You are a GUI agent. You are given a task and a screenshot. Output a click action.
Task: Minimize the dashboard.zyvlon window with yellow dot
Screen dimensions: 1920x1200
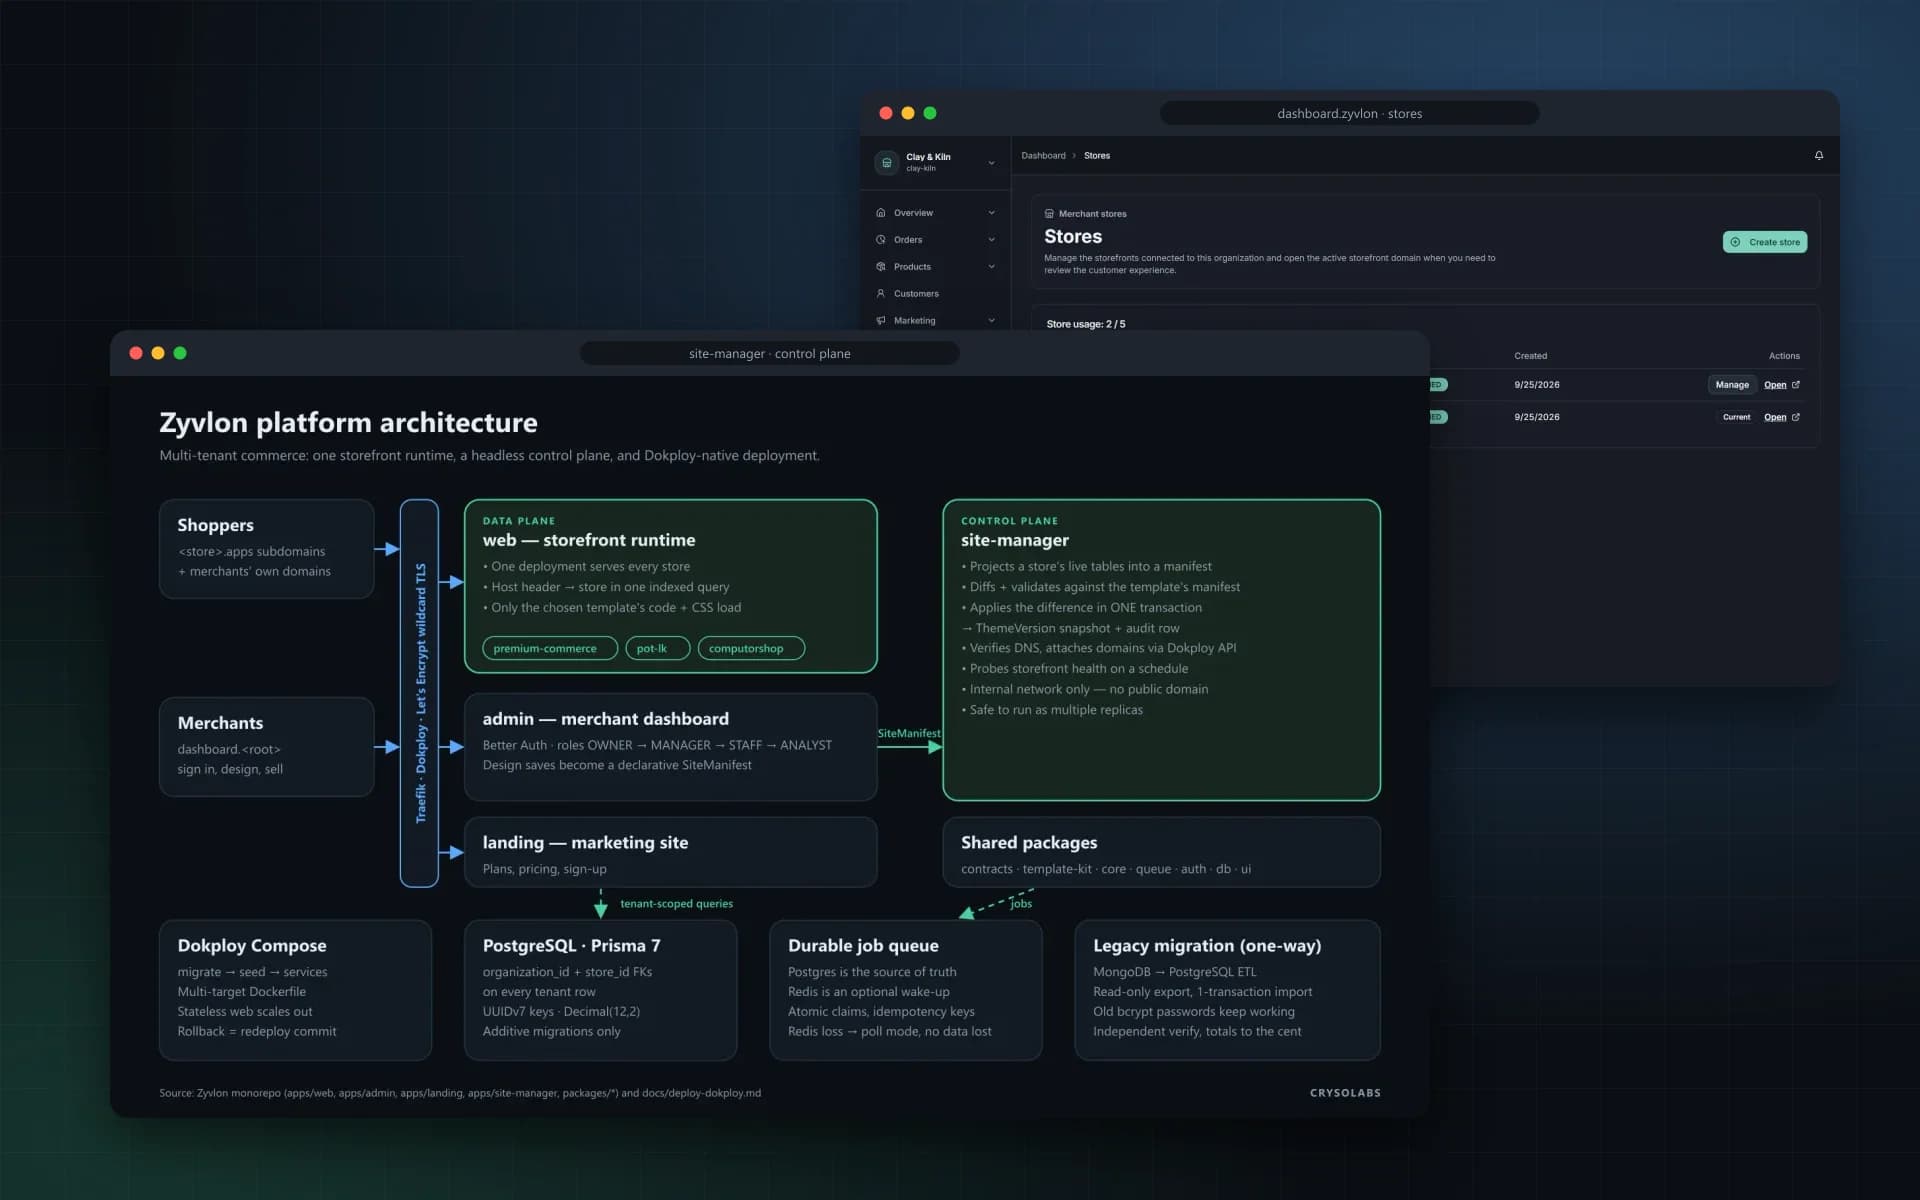pyautogui.click(x=908, y=113)
